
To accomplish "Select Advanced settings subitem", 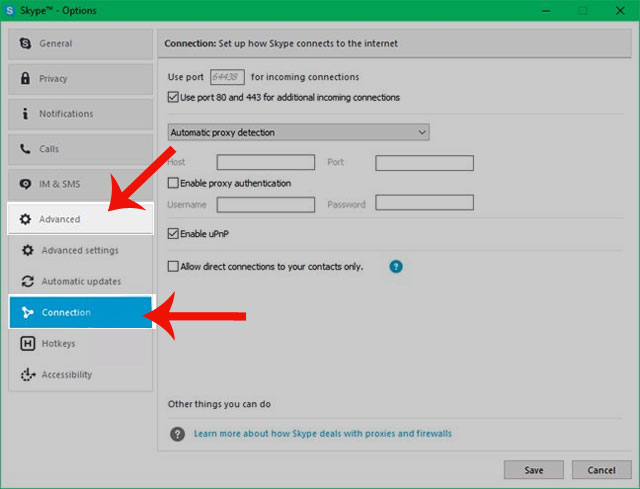I will [x=80, y=250].
